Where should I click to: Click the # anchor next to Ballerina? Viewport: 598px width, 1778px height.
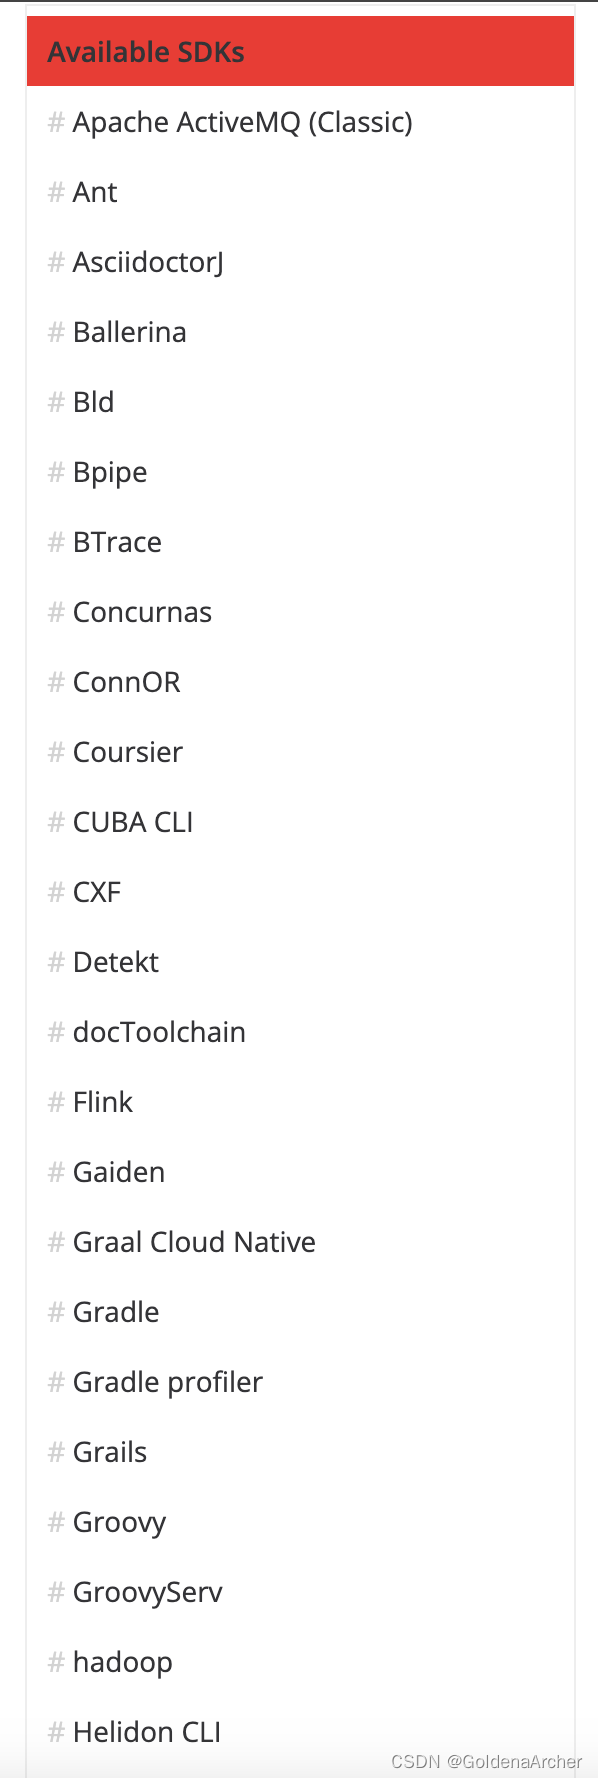[55, 332]
